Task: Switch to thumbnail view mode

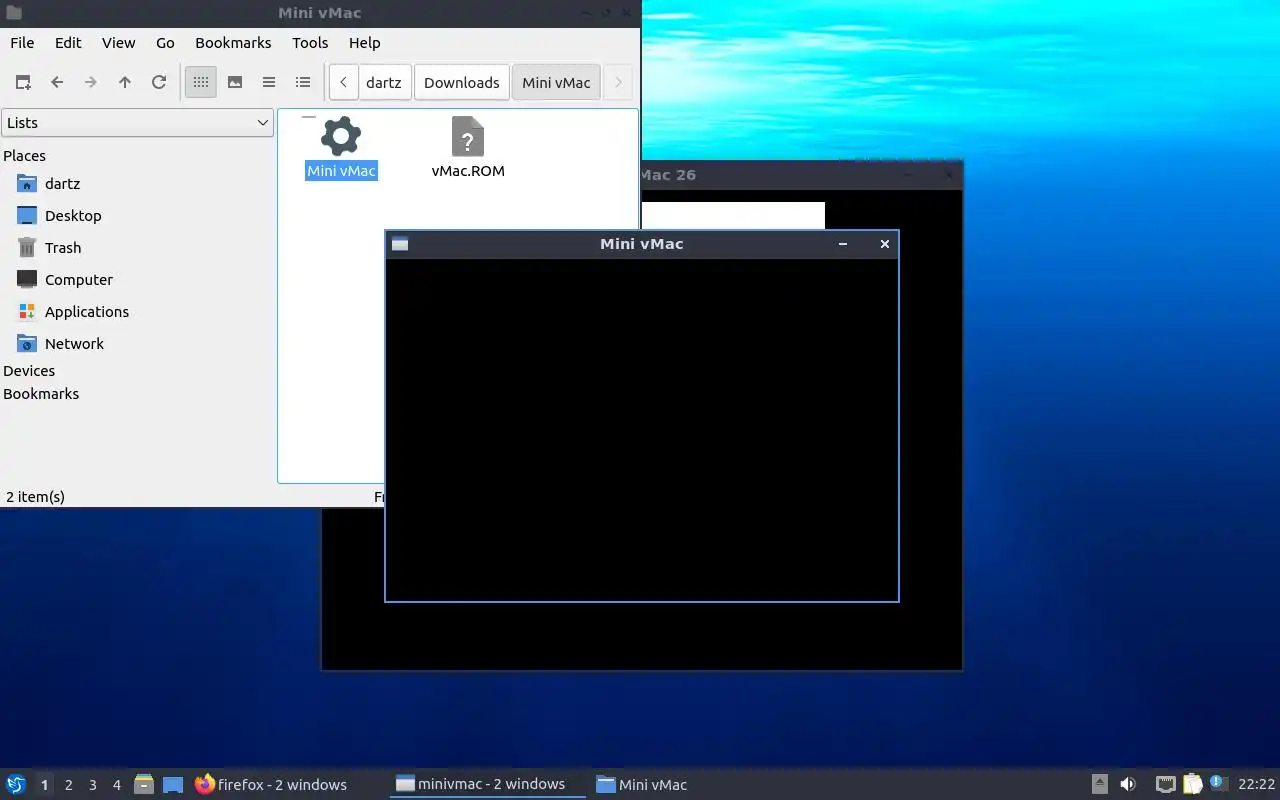Action: pyautogui.click(x=235, y=82)
